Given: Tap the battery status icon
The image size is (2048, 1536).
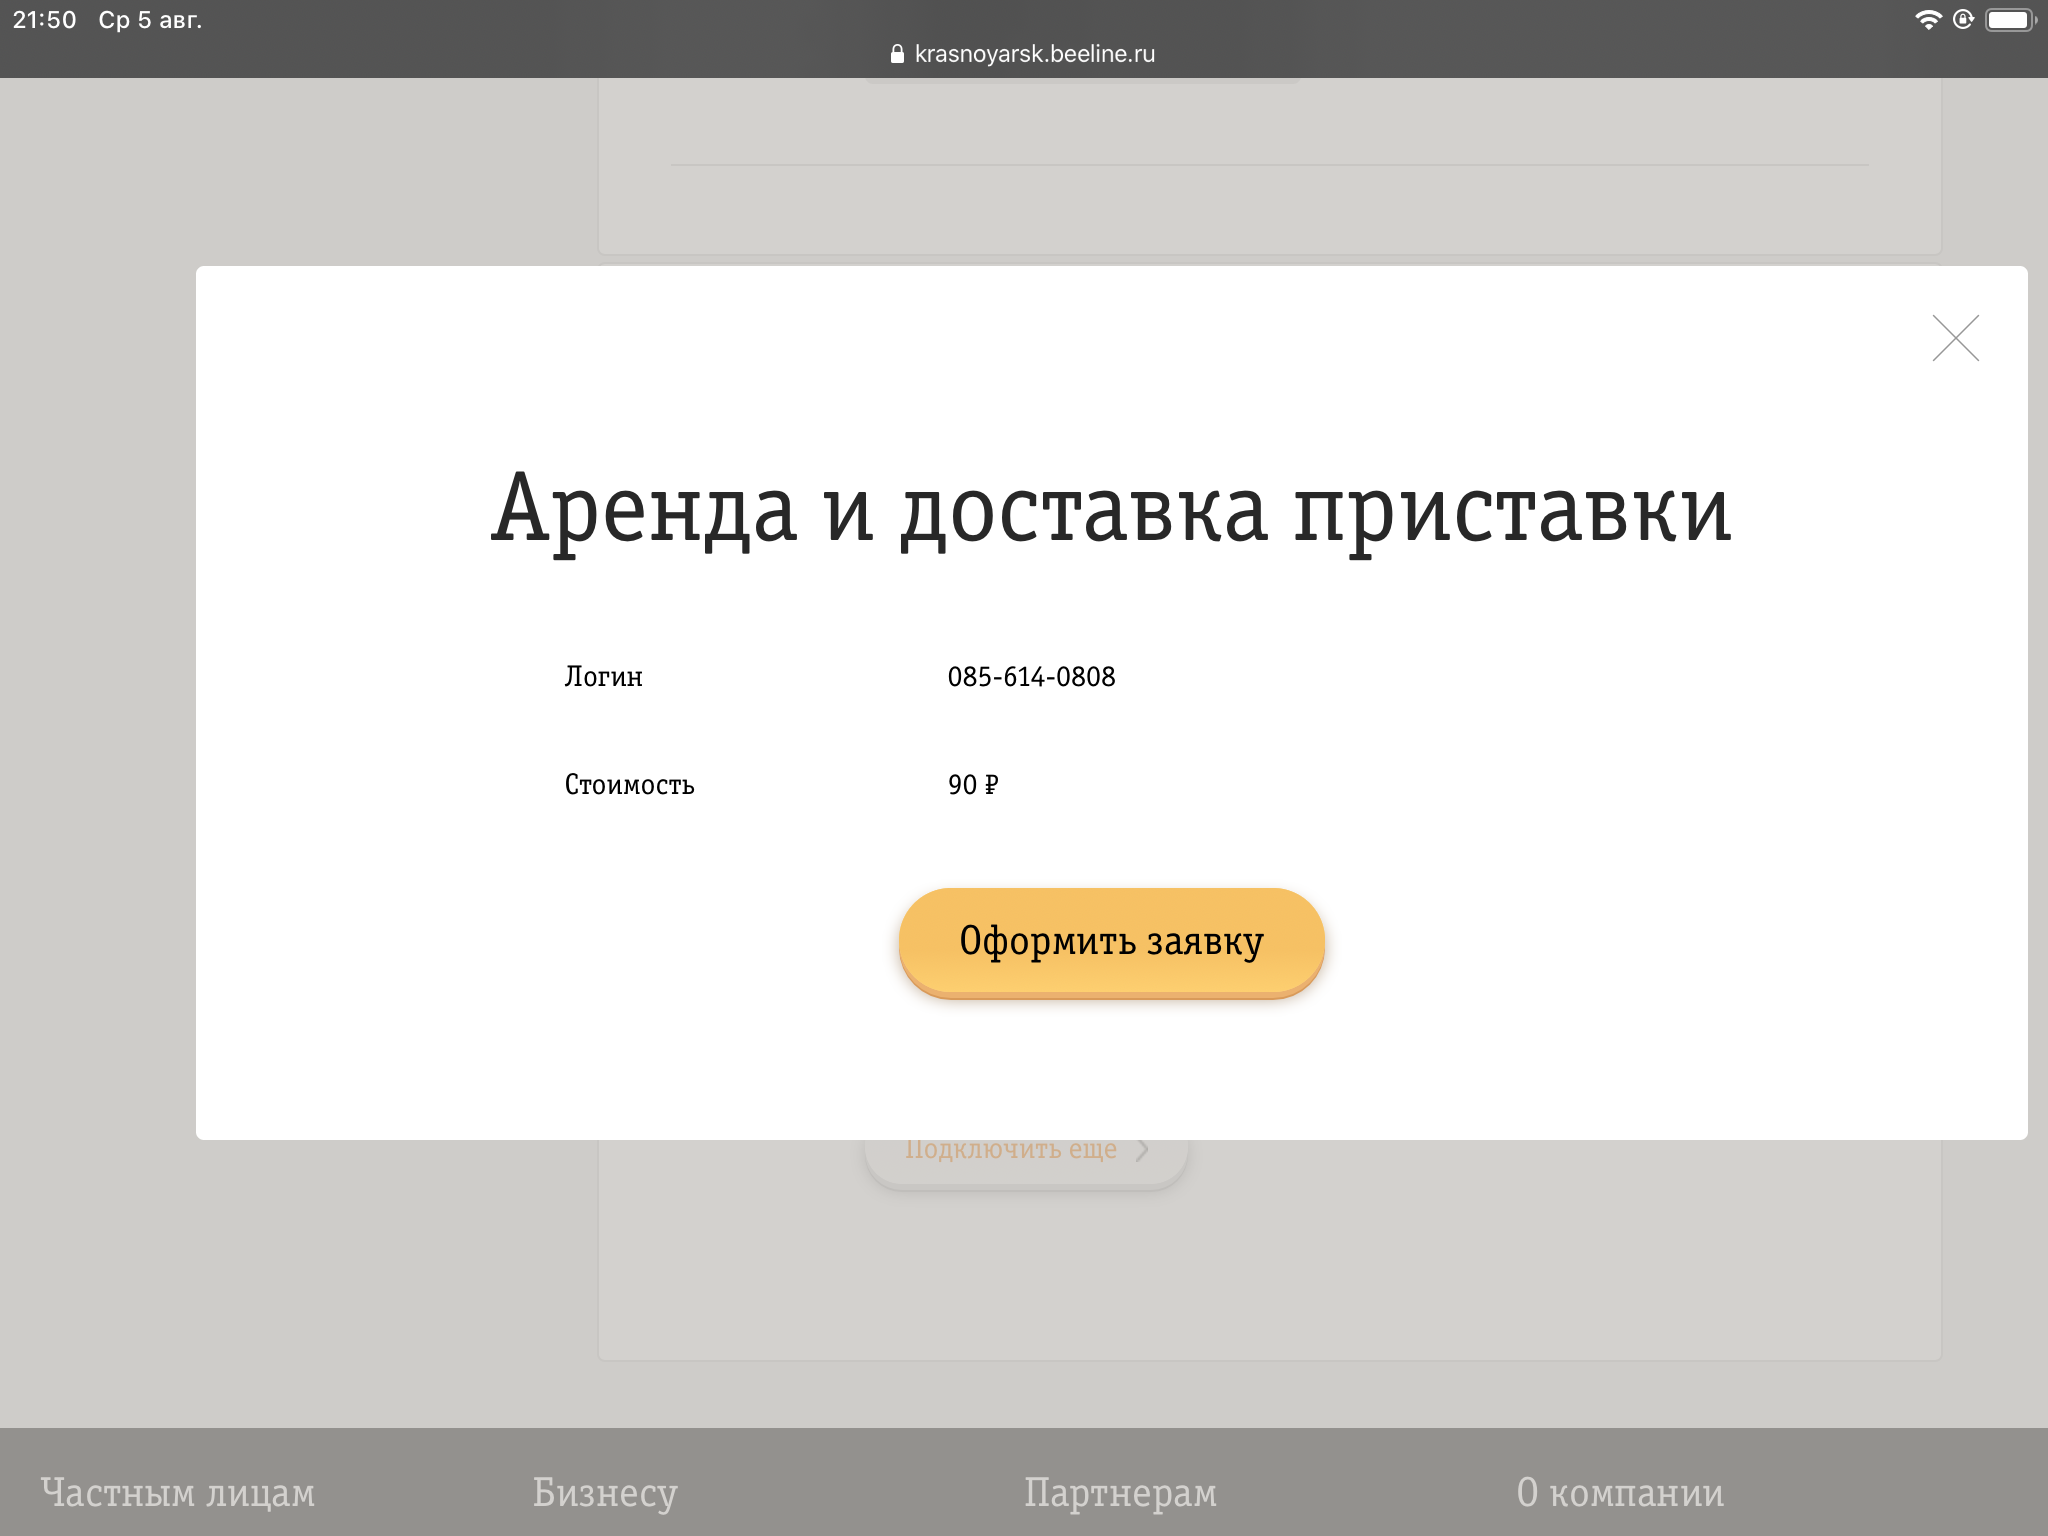Looking at the screenshot, I should 2010,20.
